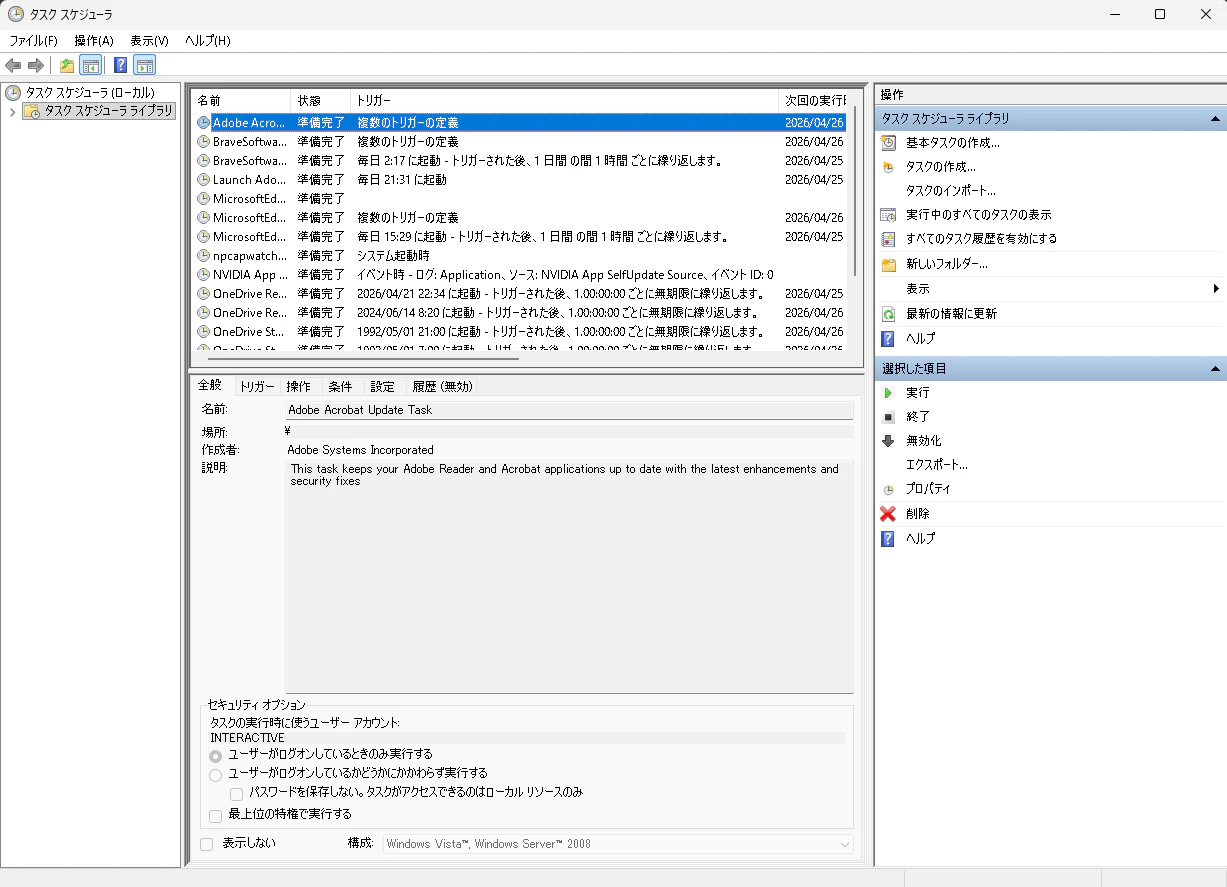Click the 無効化 down-arrow icon
Viewport: 1227px width, 887px height.
pos(888,441)
